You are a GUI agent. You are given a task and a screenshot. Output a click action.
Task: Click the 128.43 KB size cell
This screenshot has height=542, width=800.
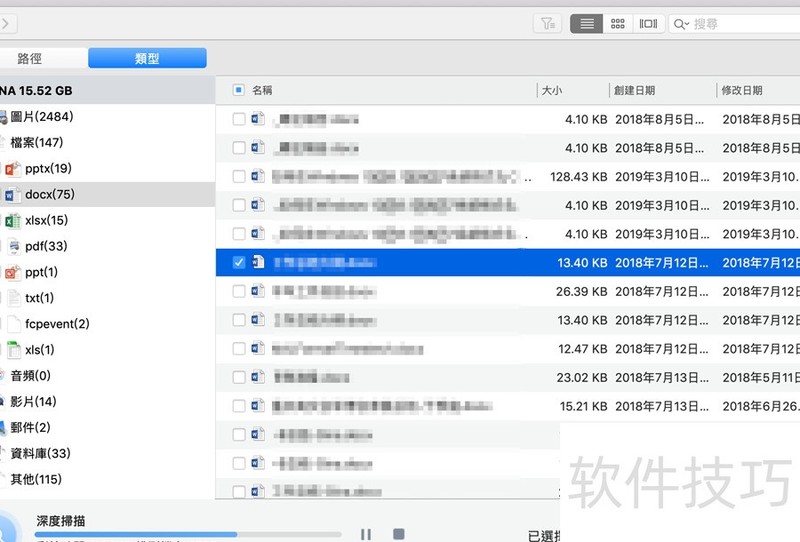coord(579,177)
